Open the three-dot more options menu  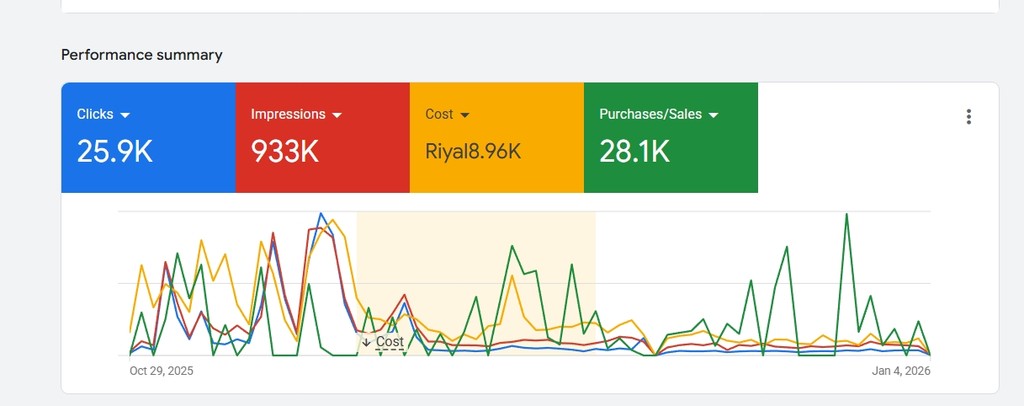[x=968, y=117]
